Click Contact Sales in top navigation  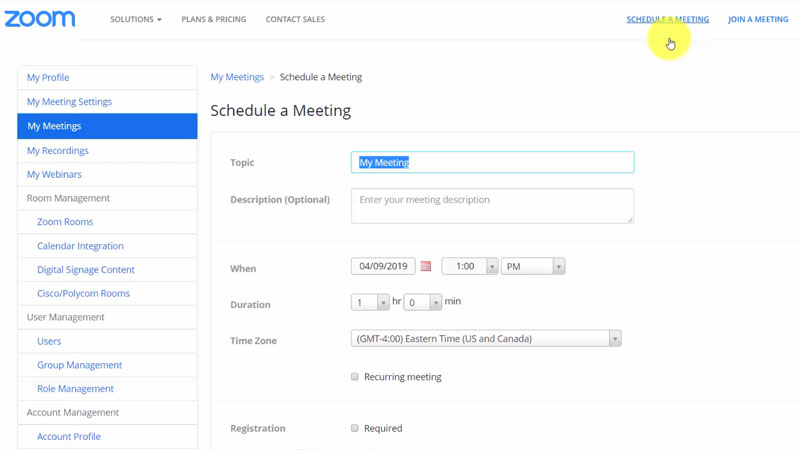pyautogui.click(x=295, y=19)
